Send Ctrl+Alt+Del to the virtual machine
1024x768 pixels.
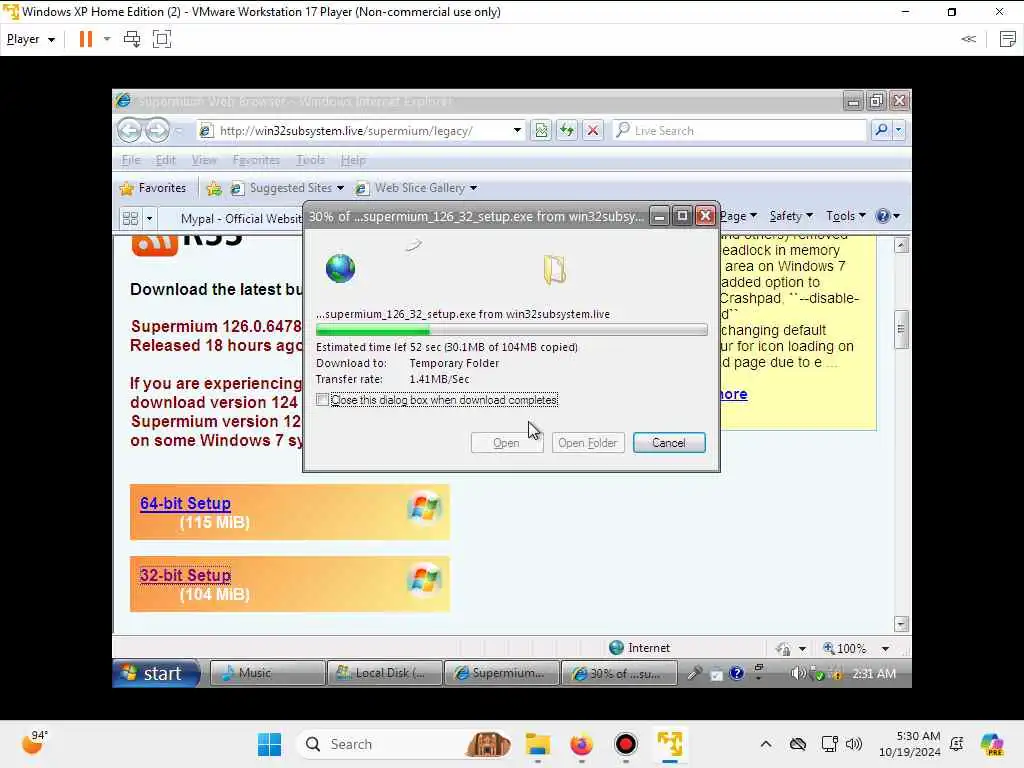132,39
